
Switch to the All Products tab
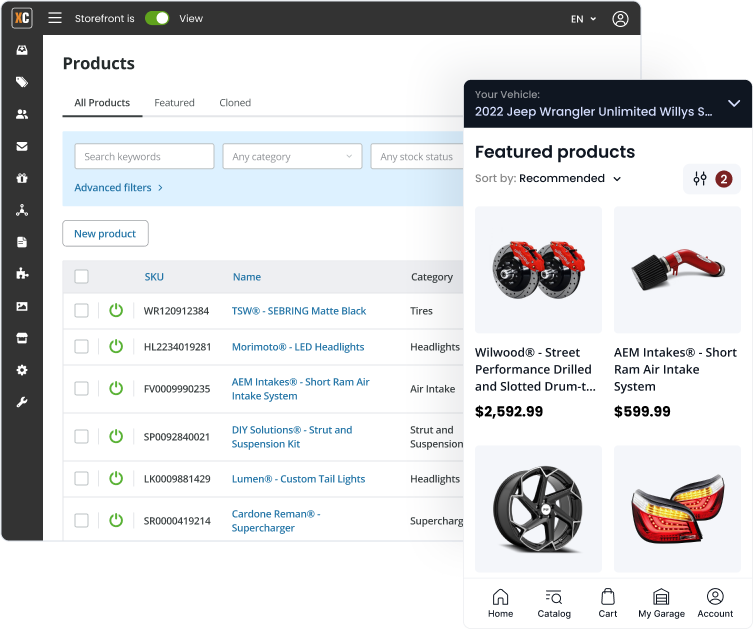click(102, 103)
